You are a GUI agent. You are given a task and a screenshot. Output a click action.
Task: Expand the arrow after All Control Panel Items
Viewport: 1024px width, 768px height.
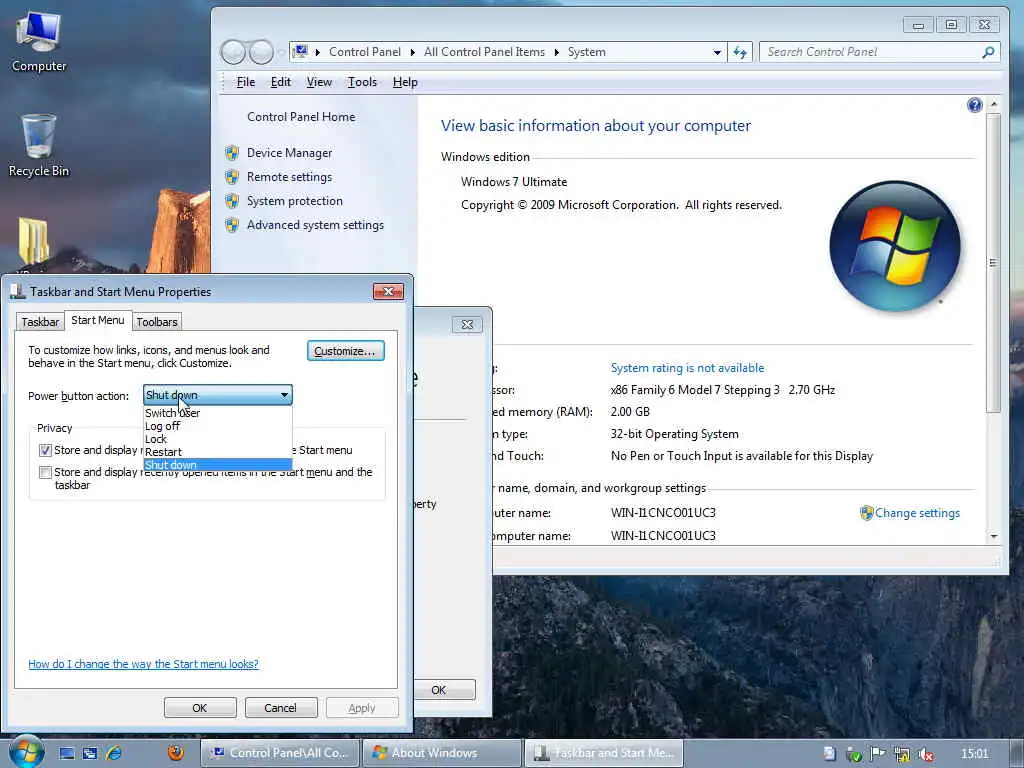(x=556, y=52)
